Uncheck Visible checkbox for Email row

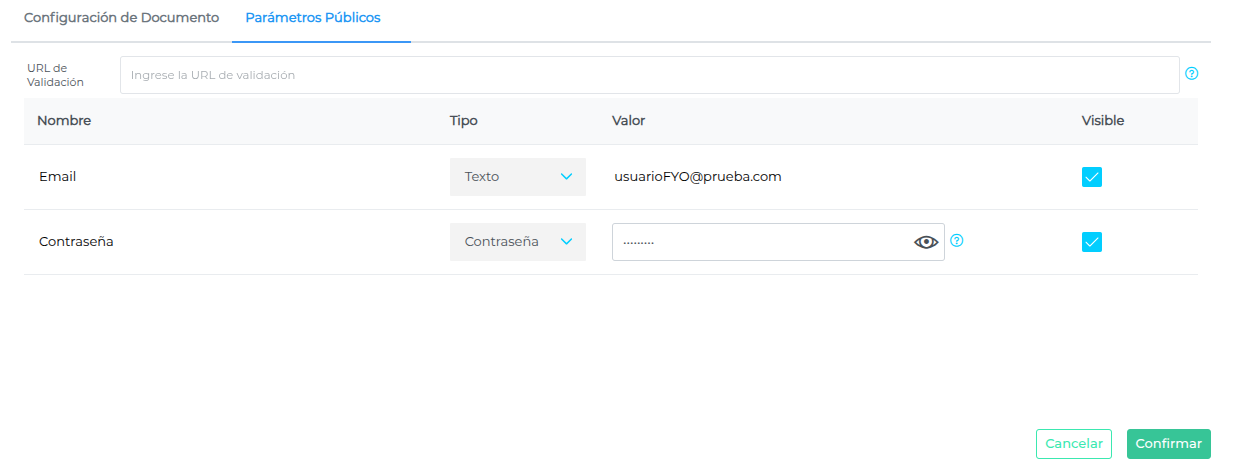click(1091, 177)
